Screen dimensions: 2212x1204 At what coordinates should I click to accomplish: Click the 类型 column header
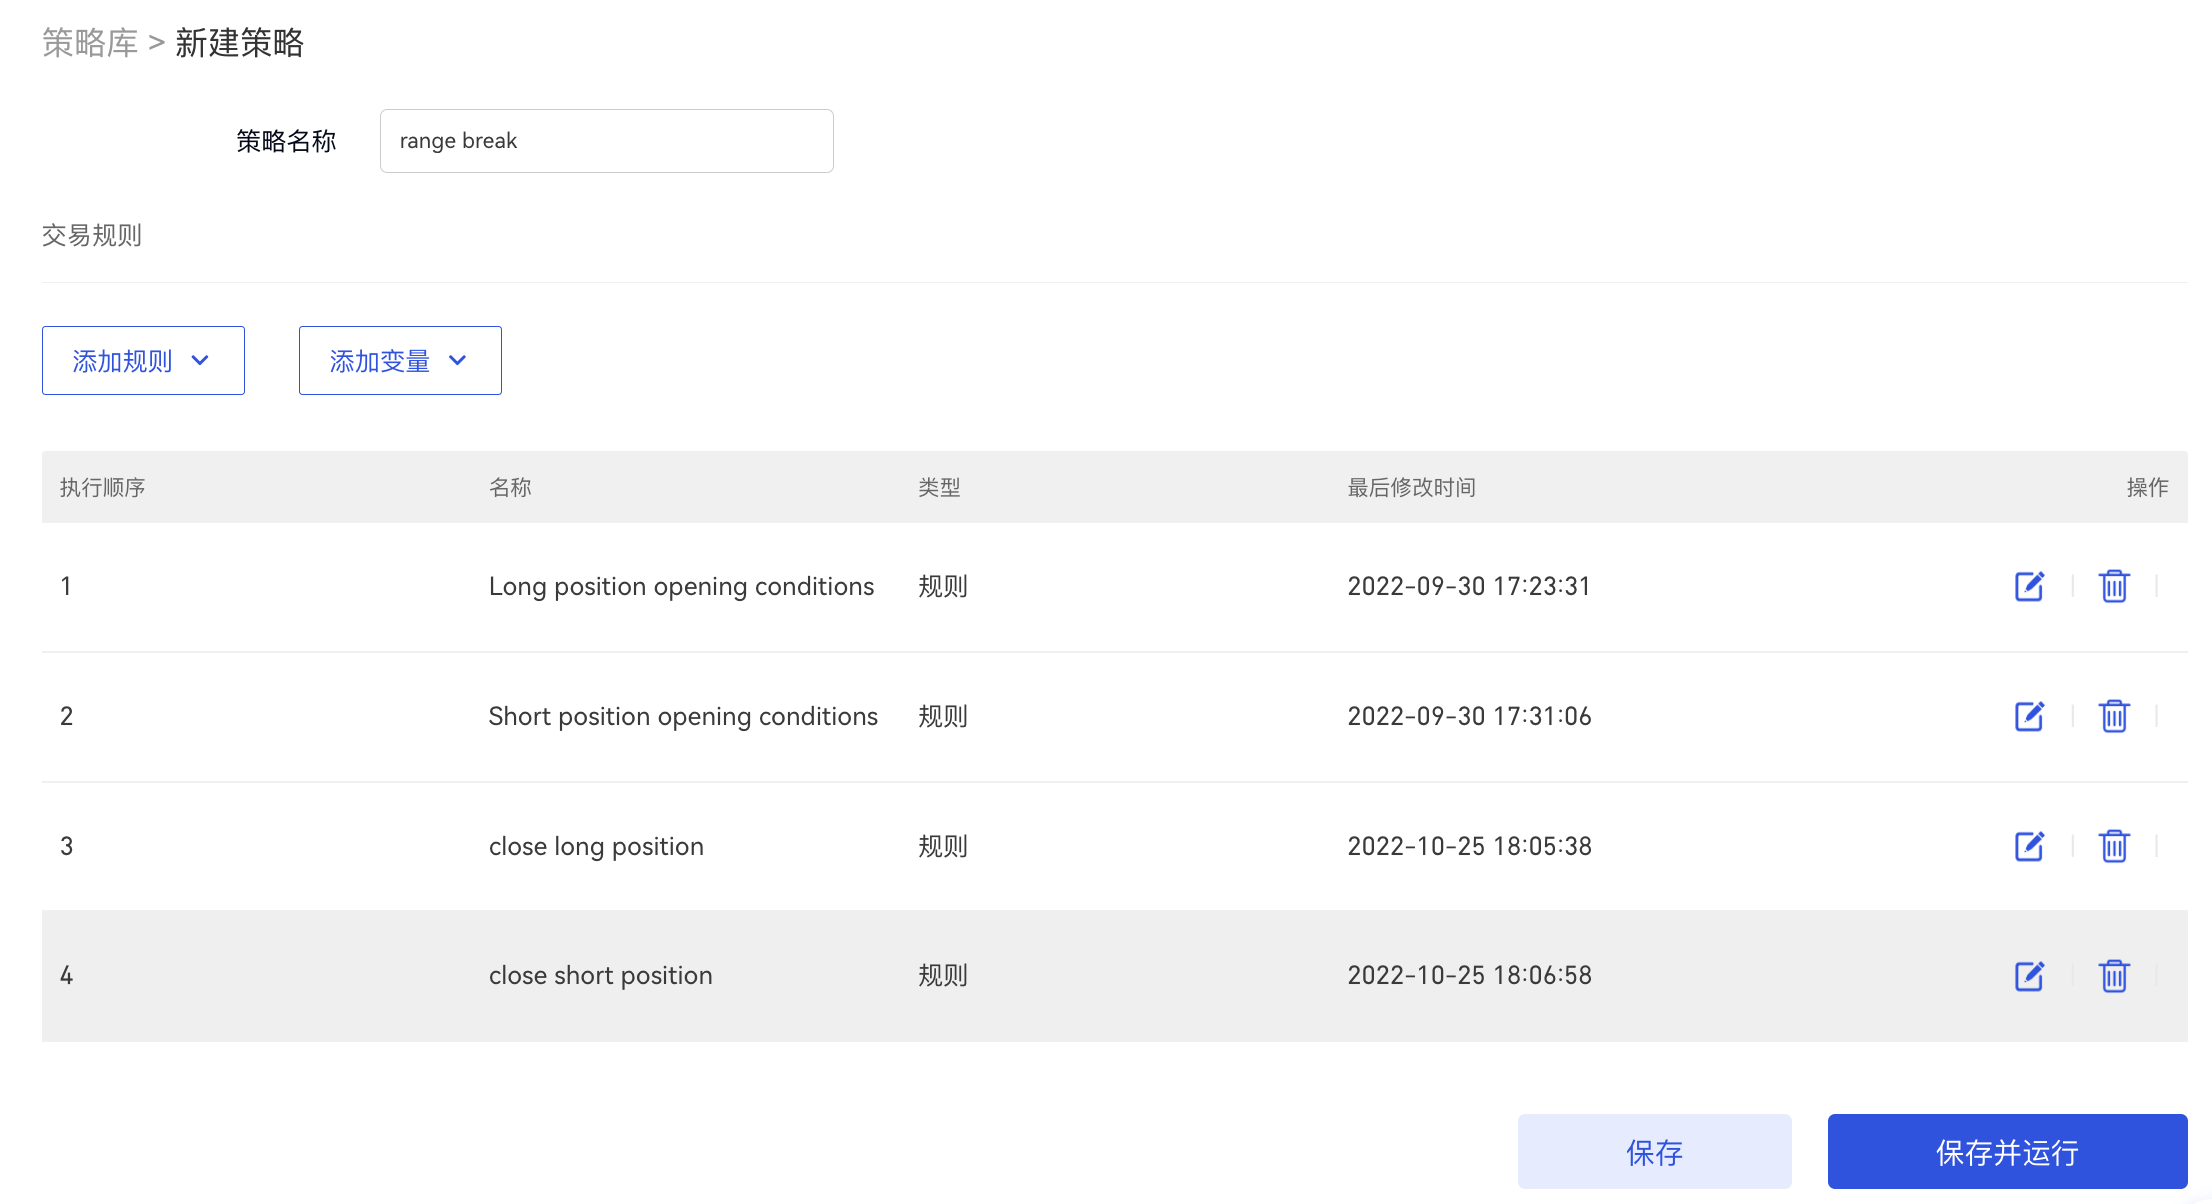pyautogui.click(x=939, y=488)
